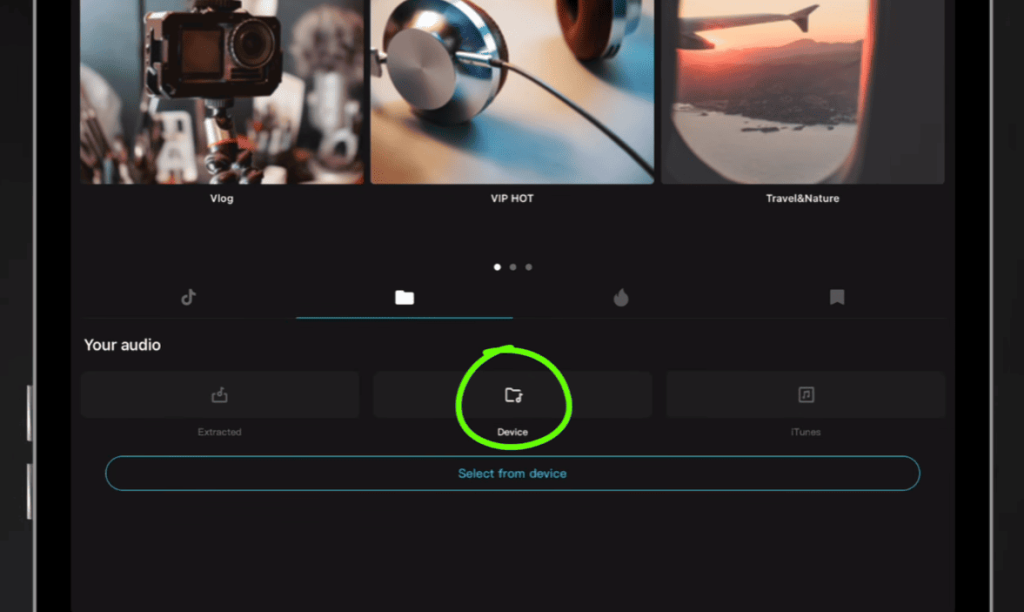The width and height of the screenshot is (1024, 612).
Task: Switch to the trending flame tab
Action: pos(620,298)
